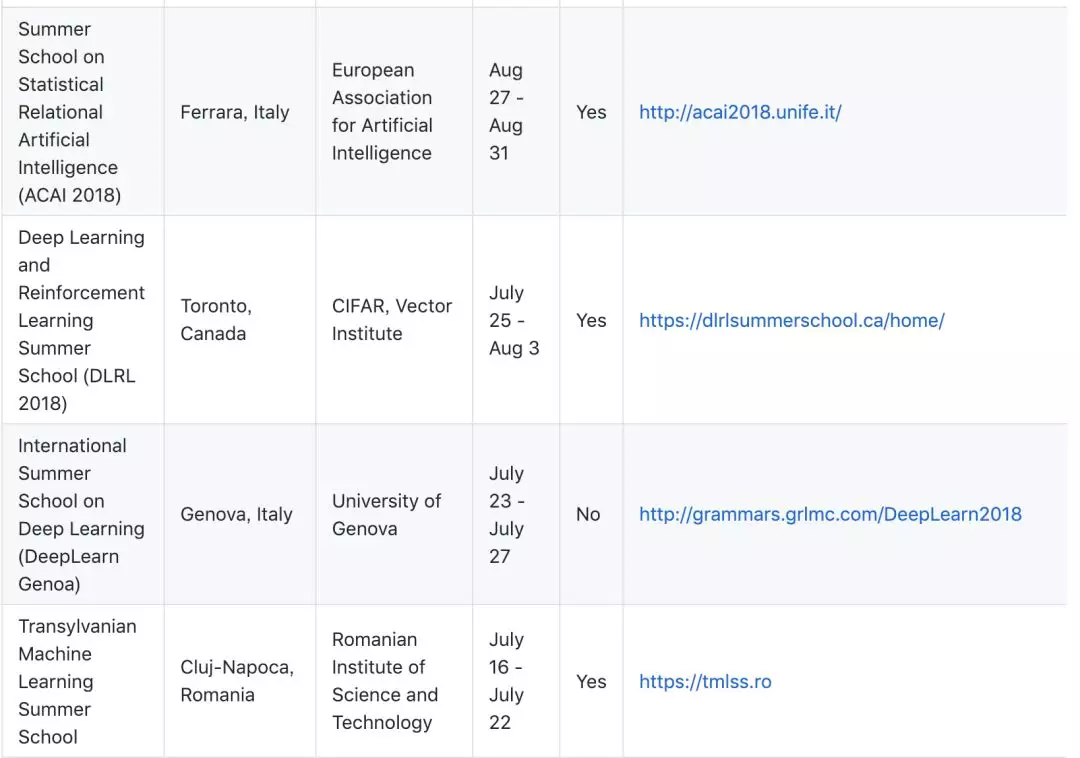Select the Ferrara, Italy location cell
Screen dimensions: 1080x758
(x=235, y=112)
